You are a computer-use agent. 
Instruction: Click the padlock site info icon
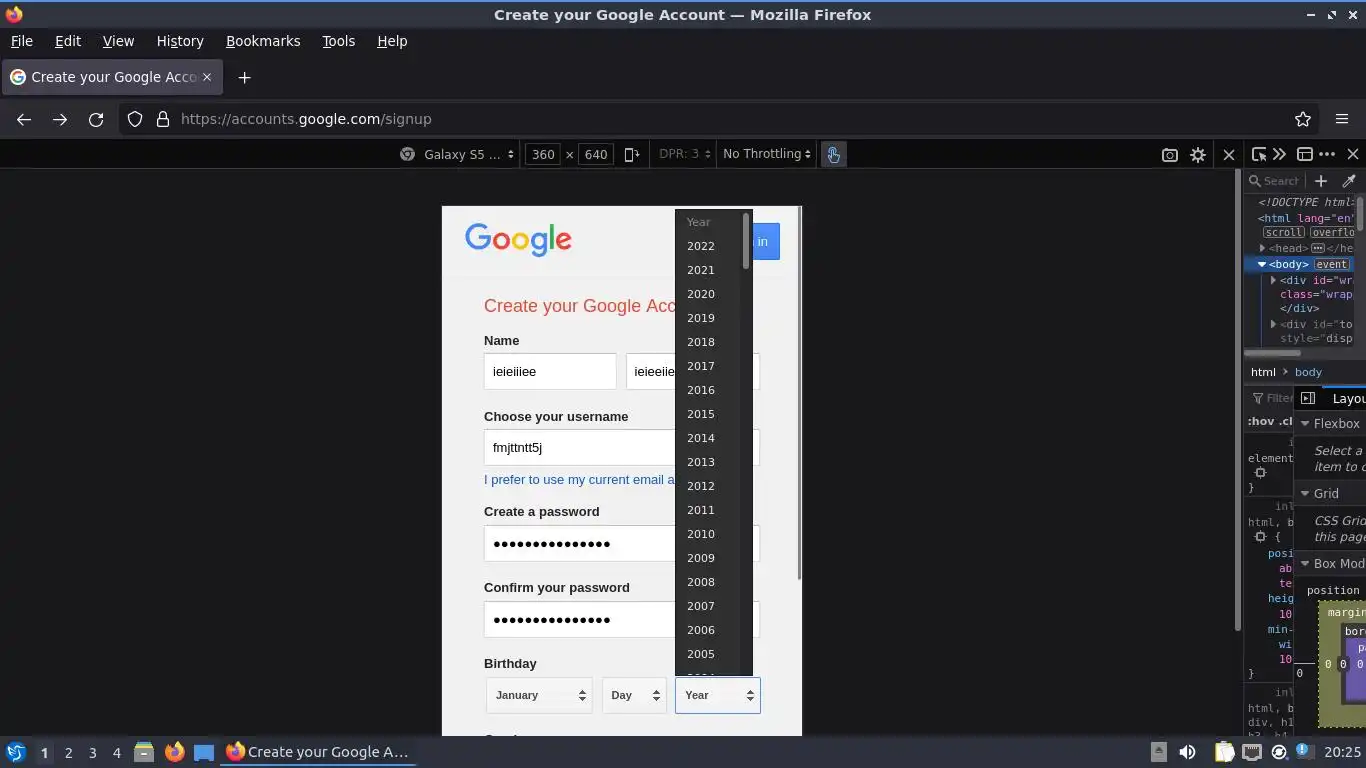163,119
